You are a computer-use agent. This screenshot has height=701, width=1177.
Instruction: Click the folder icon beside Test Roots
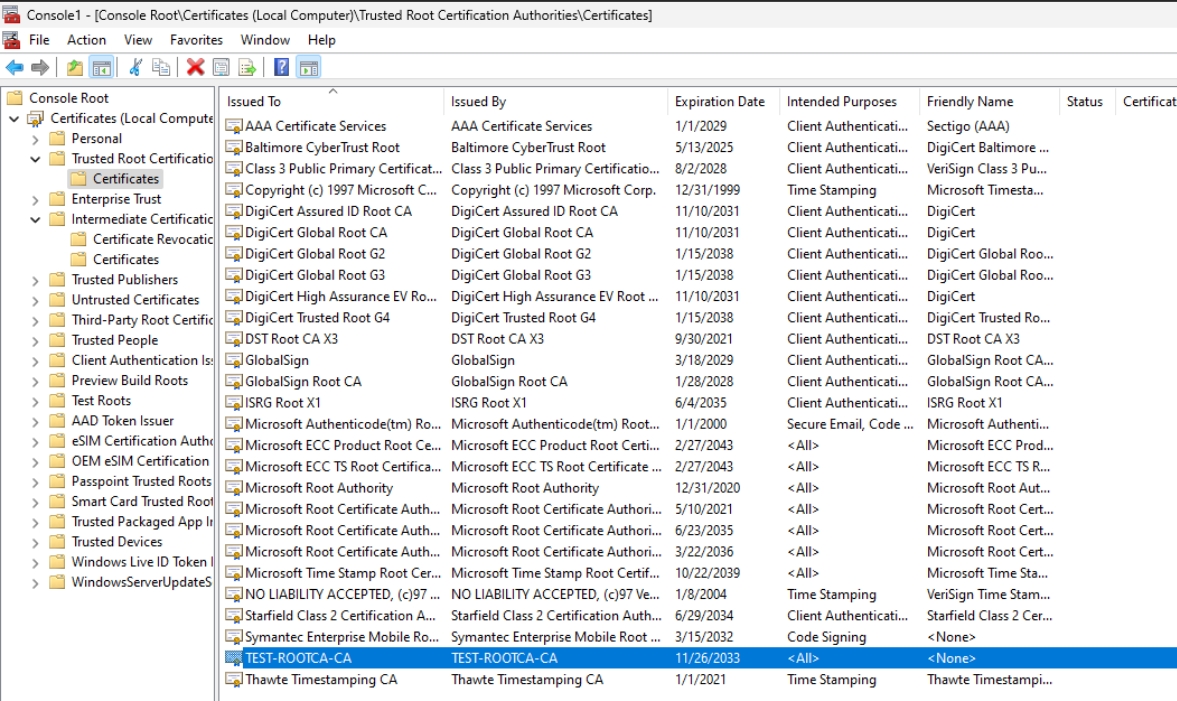[57, 401]
